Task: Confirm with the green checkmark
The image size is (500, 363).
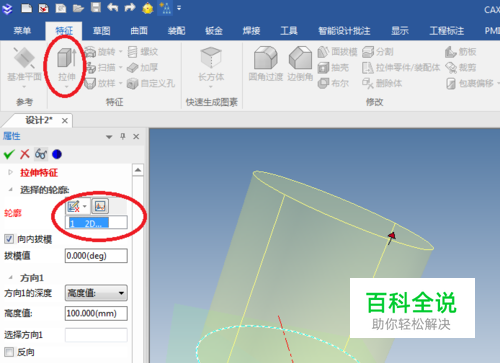Action: coord(9,154)
